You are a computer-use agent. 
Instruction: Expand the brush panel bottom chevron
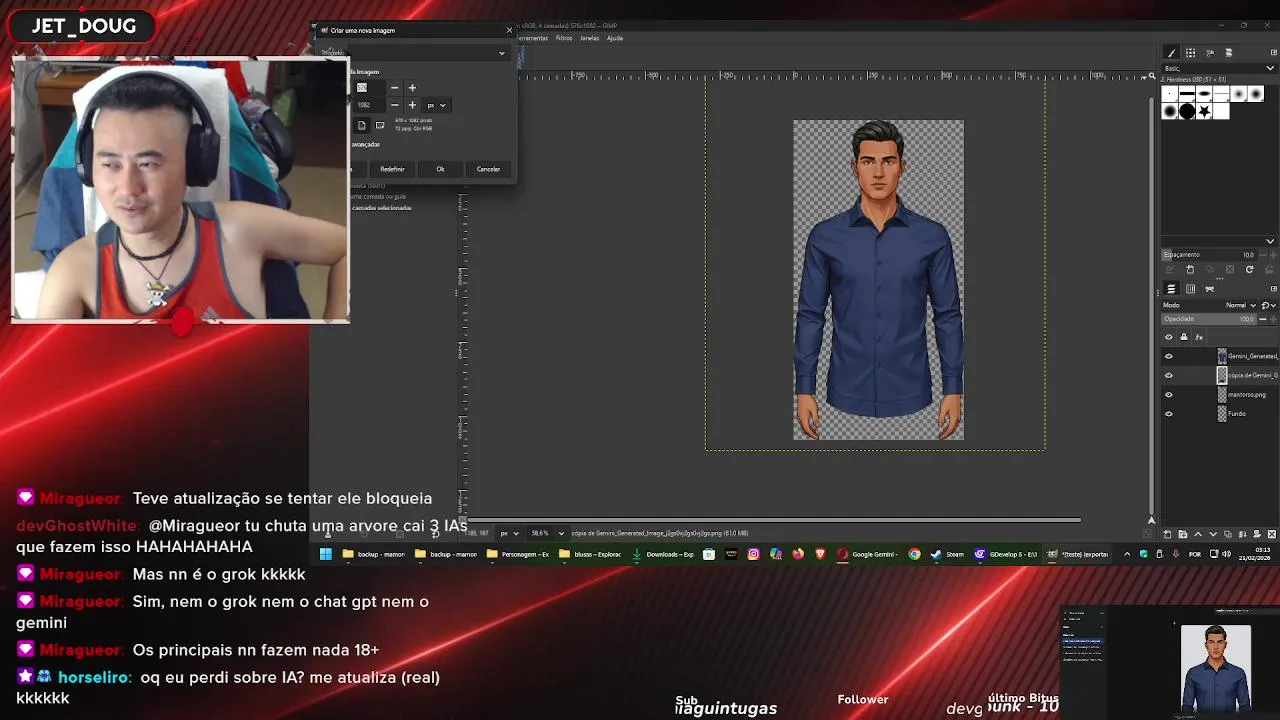pos(1270,241)
